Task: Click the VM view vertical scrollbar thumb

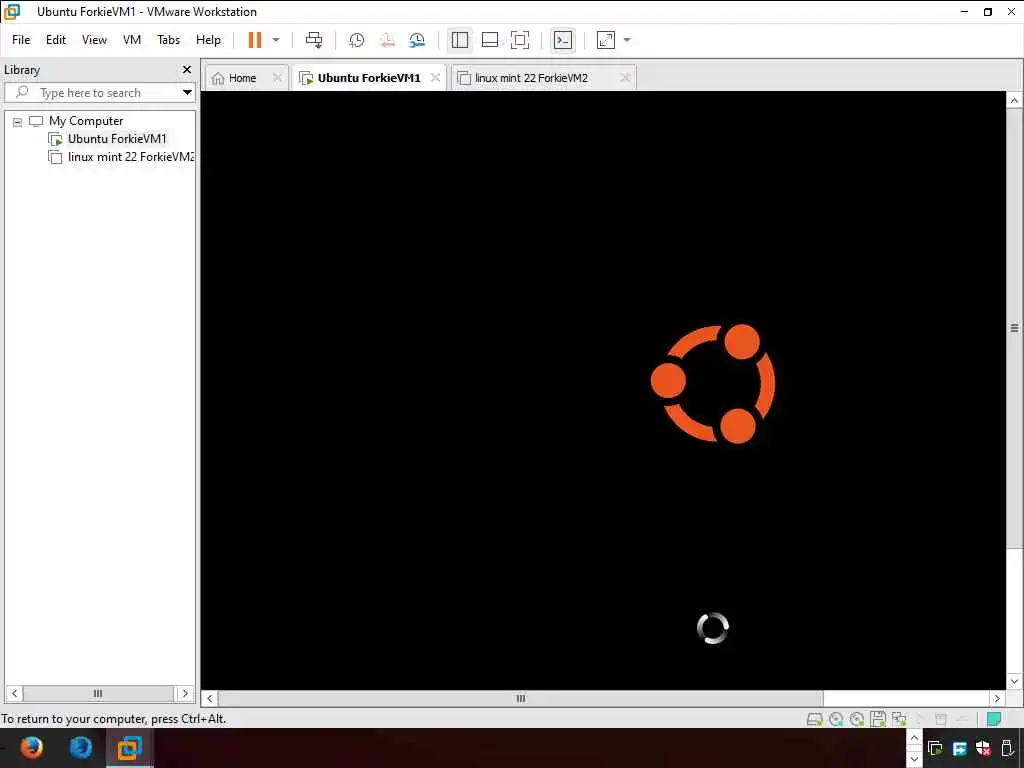Action: pyautogui.click(x=1014, y=328)
